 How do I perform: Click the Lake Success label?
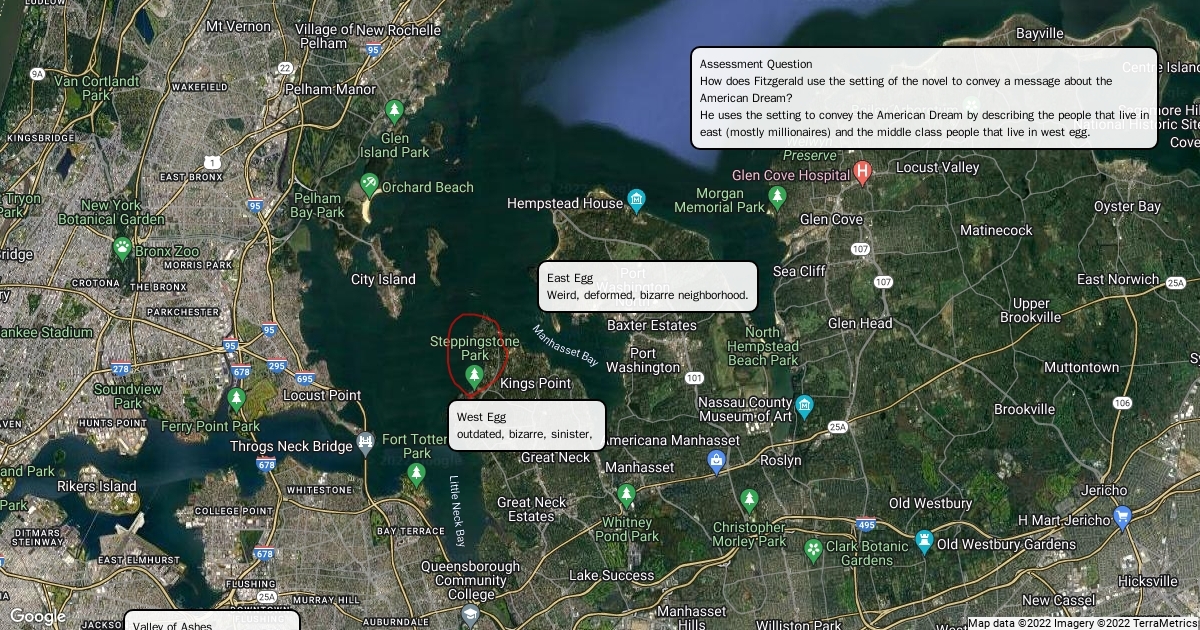[x=612, y=575]
